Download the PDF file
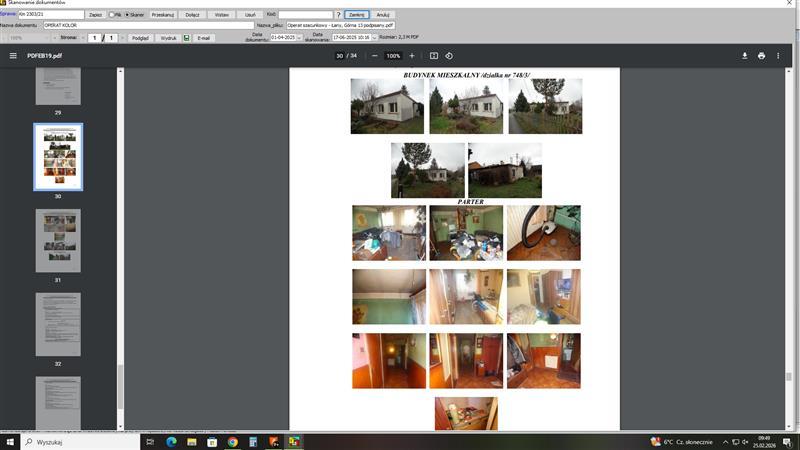 [x=744, y=56]
